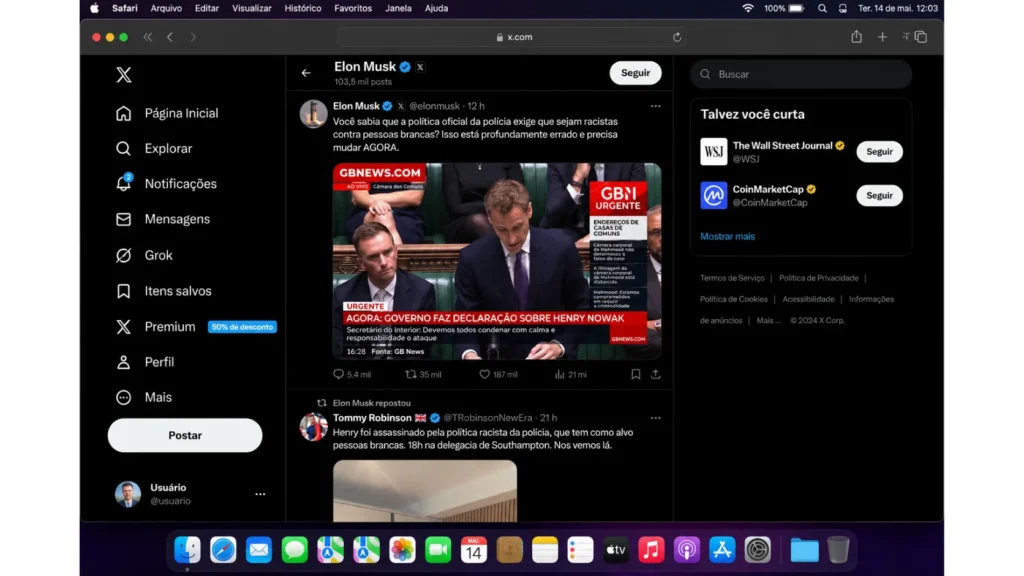Click the Postar button
1024x576 pixels.
point(185,435)
